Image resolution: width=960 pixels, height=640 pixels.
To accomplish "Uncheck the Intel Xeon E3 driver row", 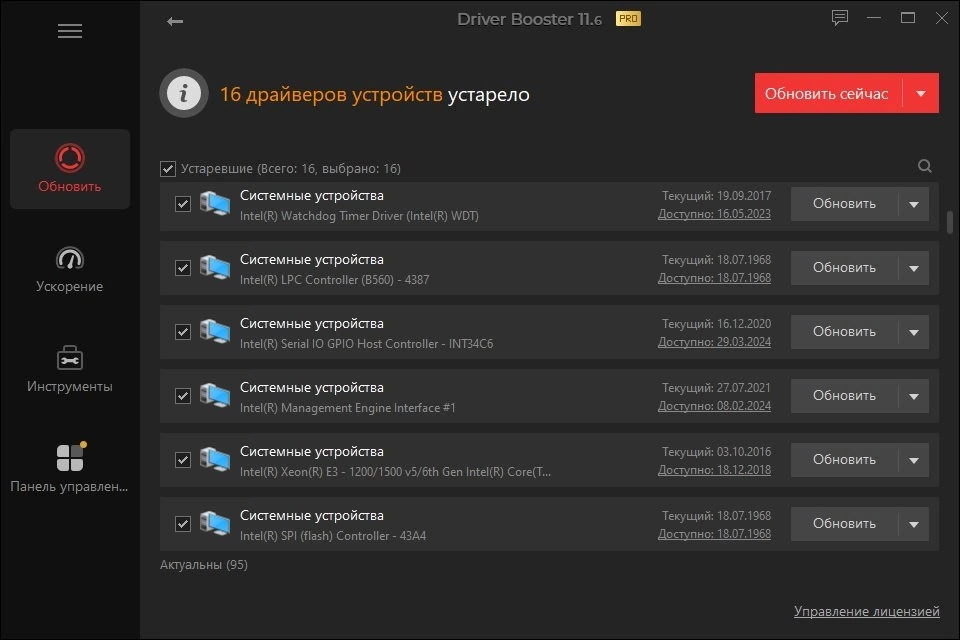I will (x=182, y=460).
